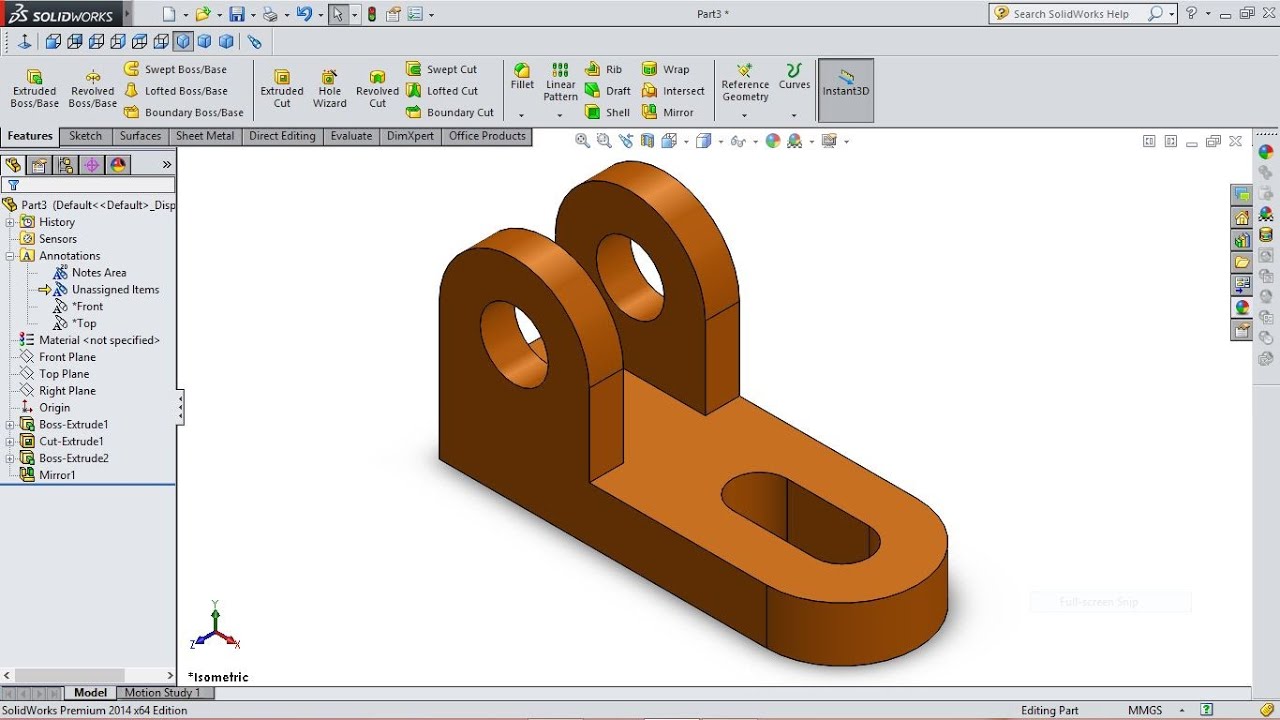Open the Reference Geometry tool
This screenshot has width=1280, height=720.
pyautogui.click(x=745, y=83)
